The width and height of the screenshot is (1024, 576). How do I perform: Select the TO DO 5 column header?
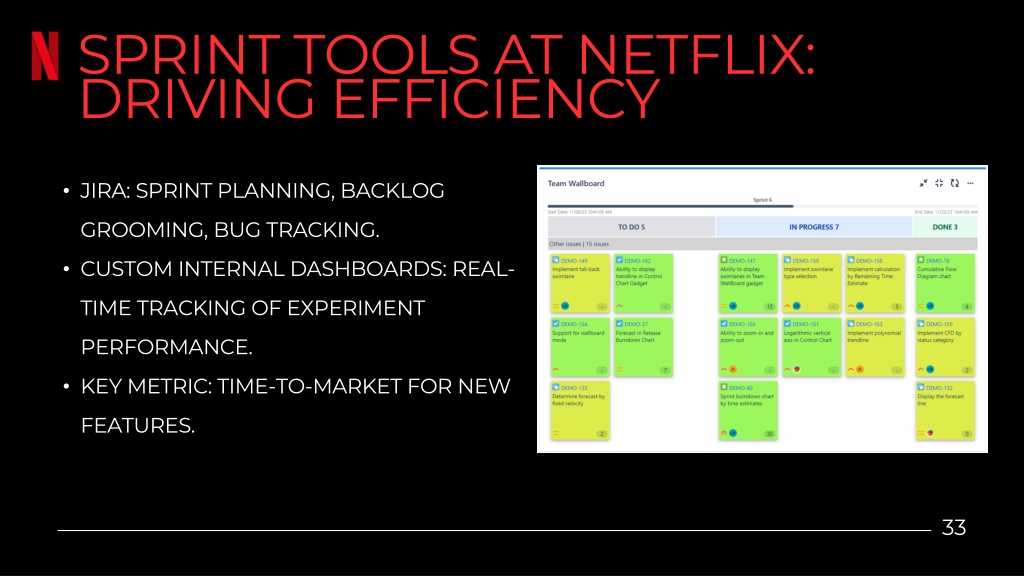coord(632,227)
